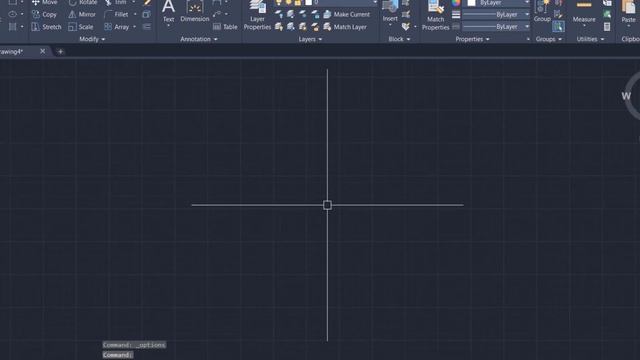The image size is (640, 360).
Task: Click Match Layer
Action: click(345, 27)
